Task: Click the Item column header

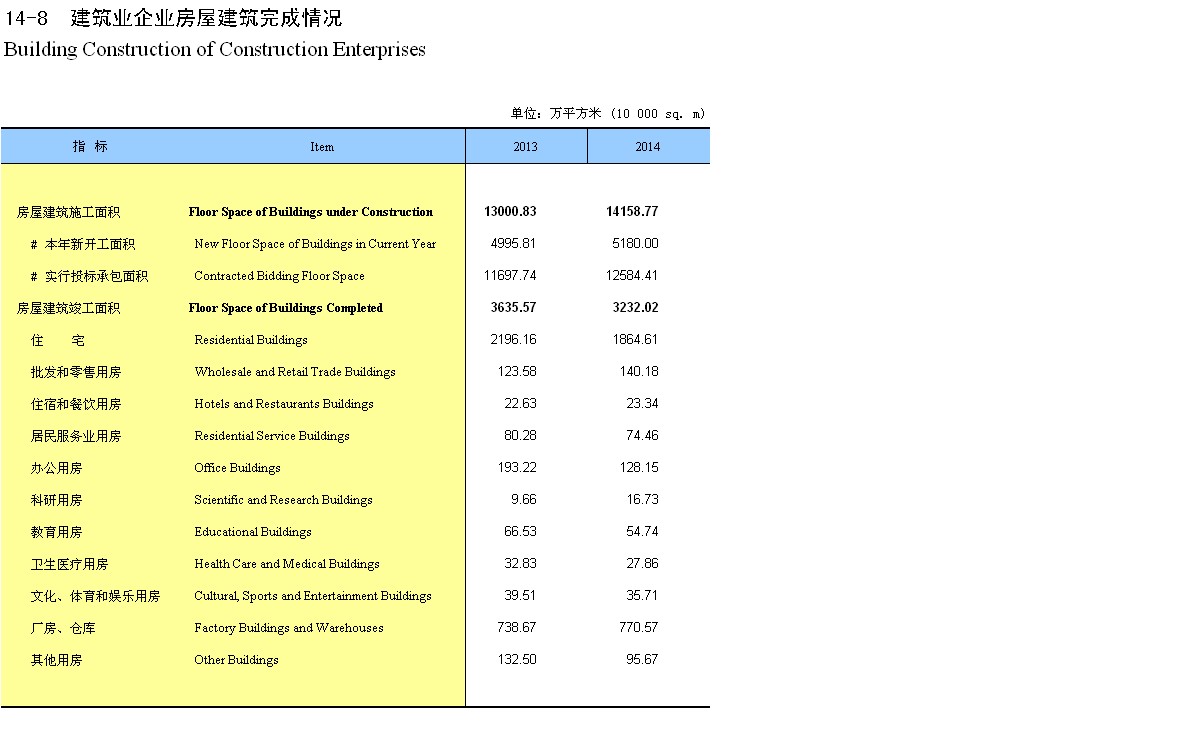Action: point(322,147)
